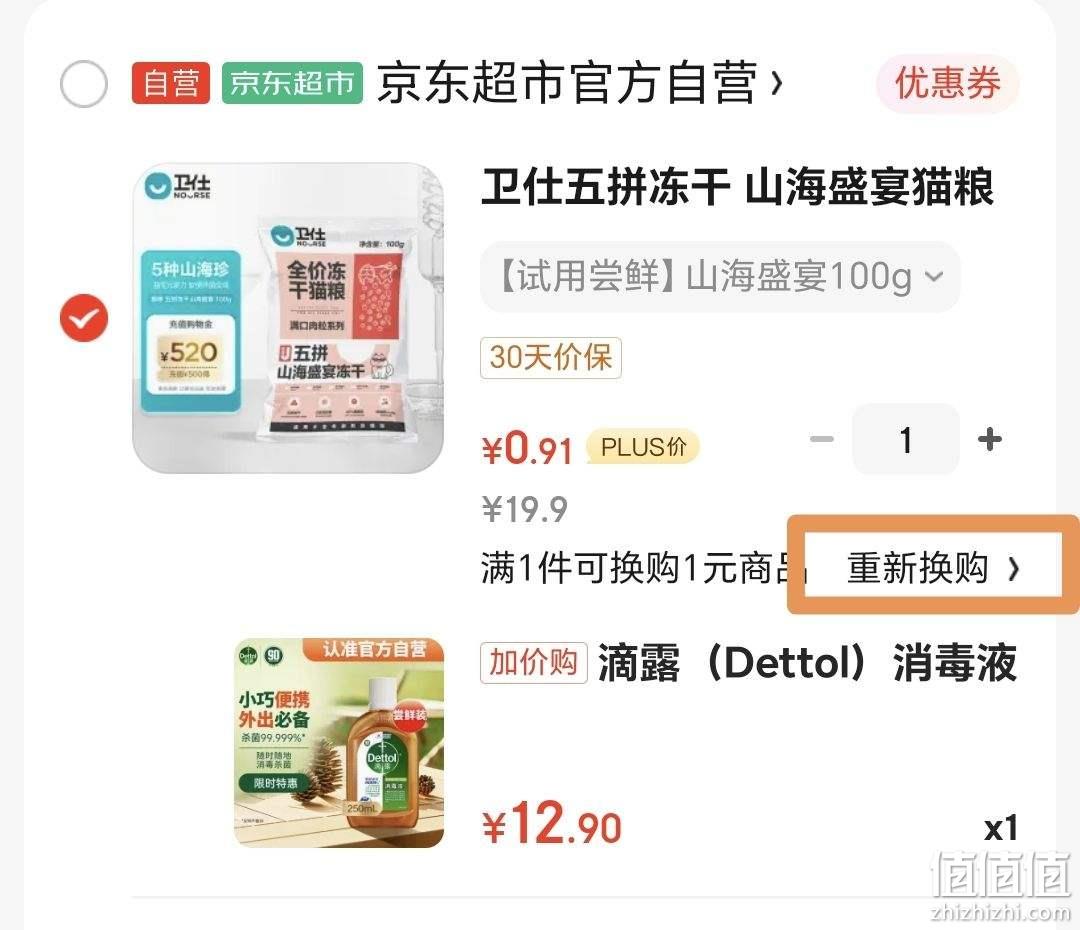Open the 京东超市官方自营 store page

[567, 83]
